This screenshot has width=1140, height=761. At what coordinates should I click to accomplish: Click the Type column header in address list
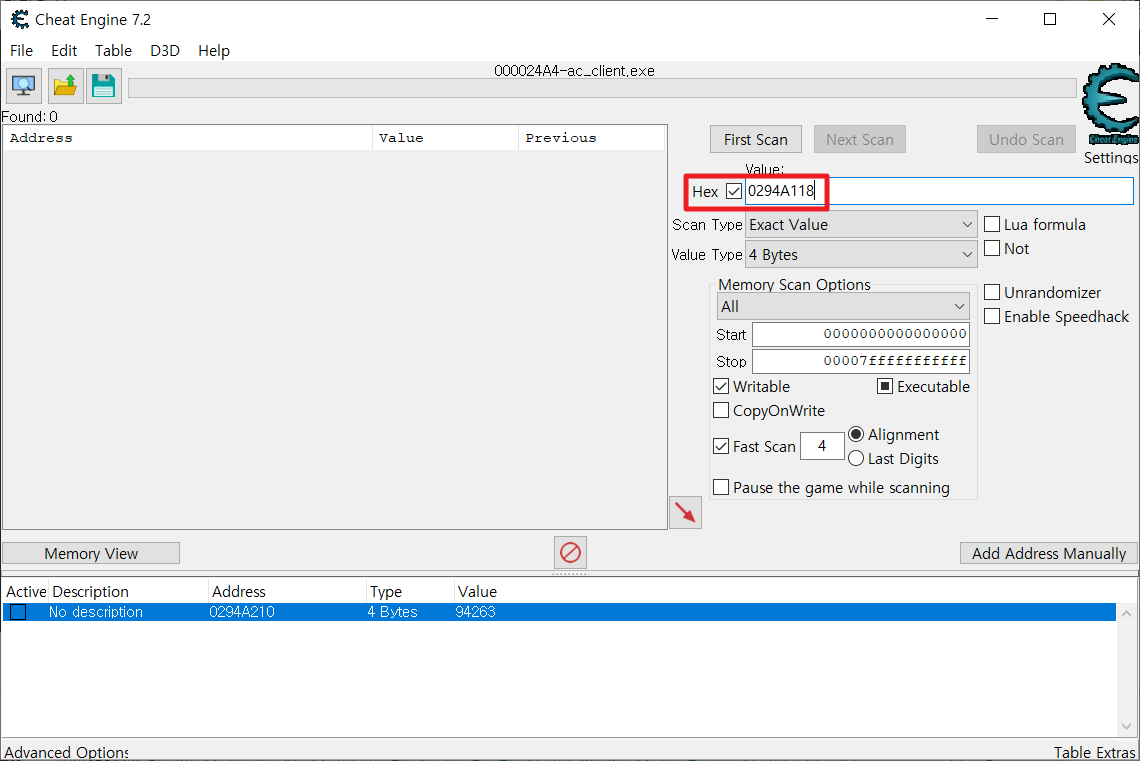tap(410, 592)
